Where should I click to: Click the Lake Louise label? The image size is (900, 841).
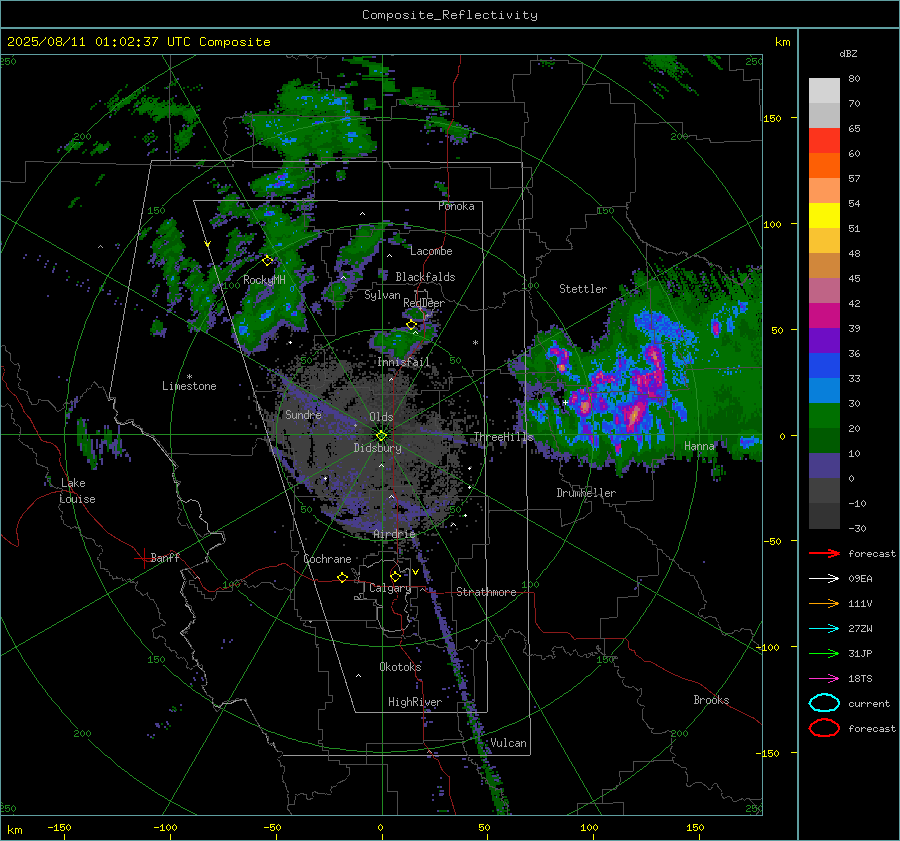coord(77,491)
